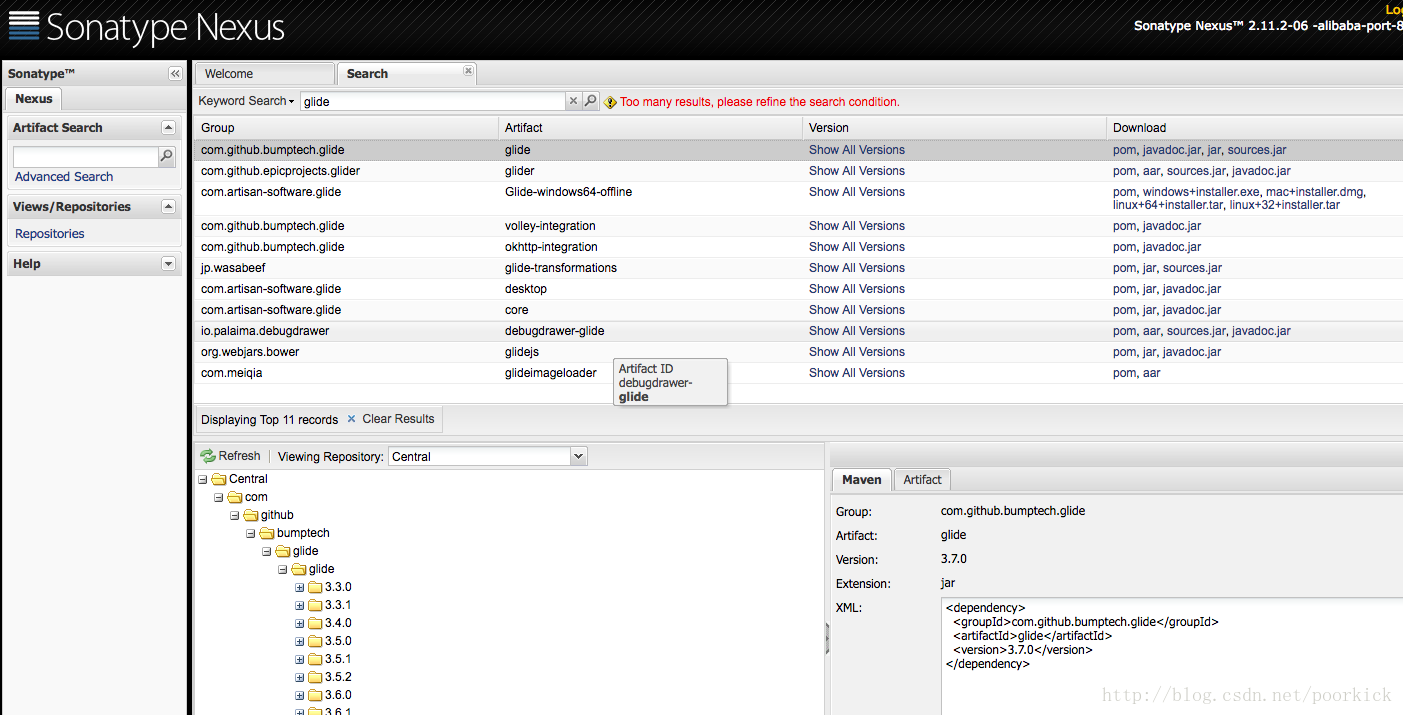
Task: Sort by the Artifact column header
Action: [650, 128]
